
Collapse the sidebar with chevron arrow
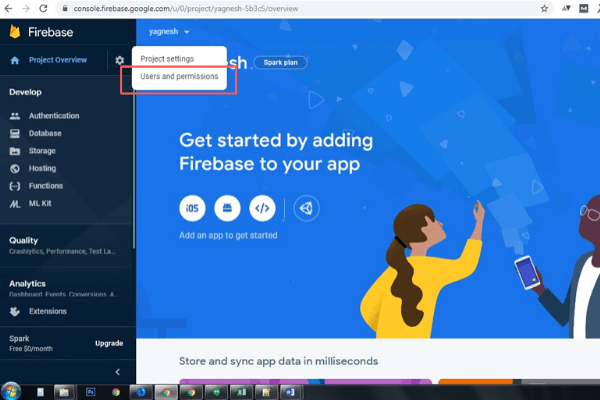117,372
